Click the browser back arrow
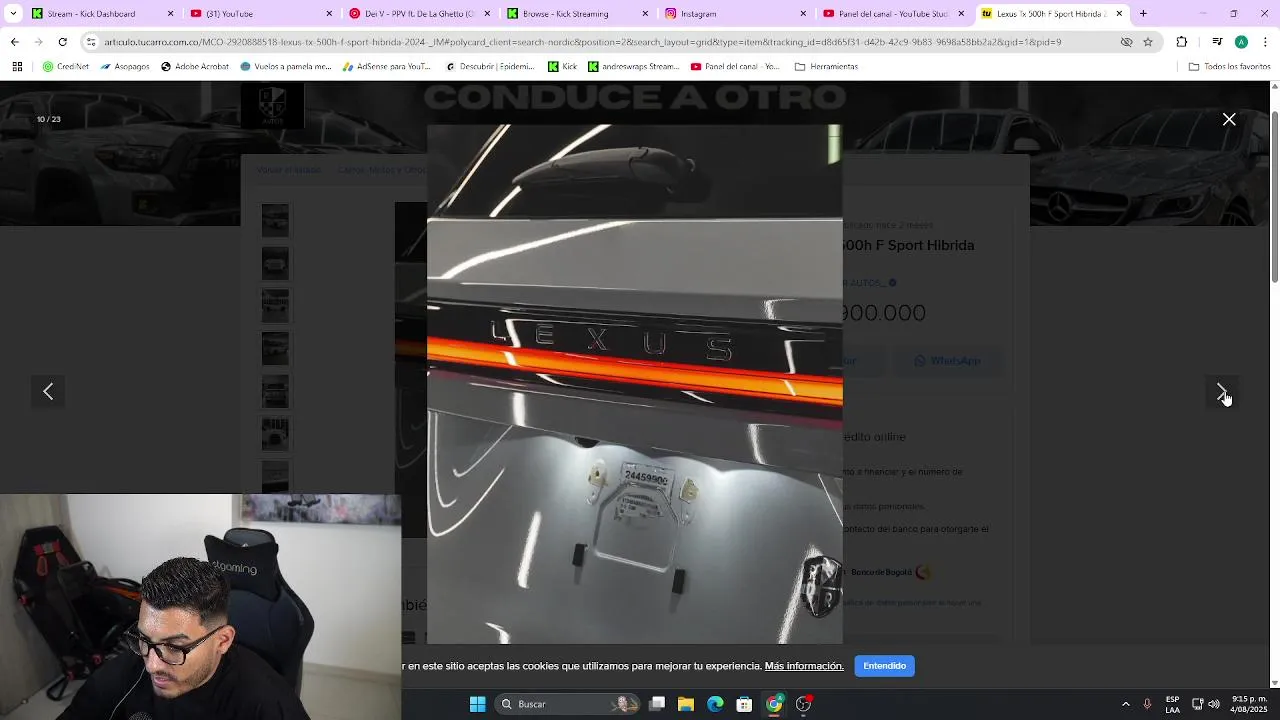The height and width of the screenshot is (720, 1280). (x=14, y=42)
